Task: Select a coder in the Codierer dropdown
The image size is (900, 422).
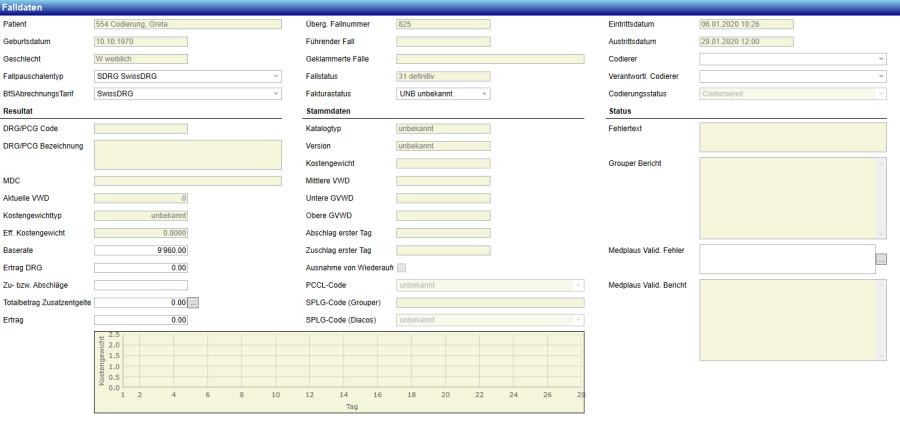Action: [792, 59]
